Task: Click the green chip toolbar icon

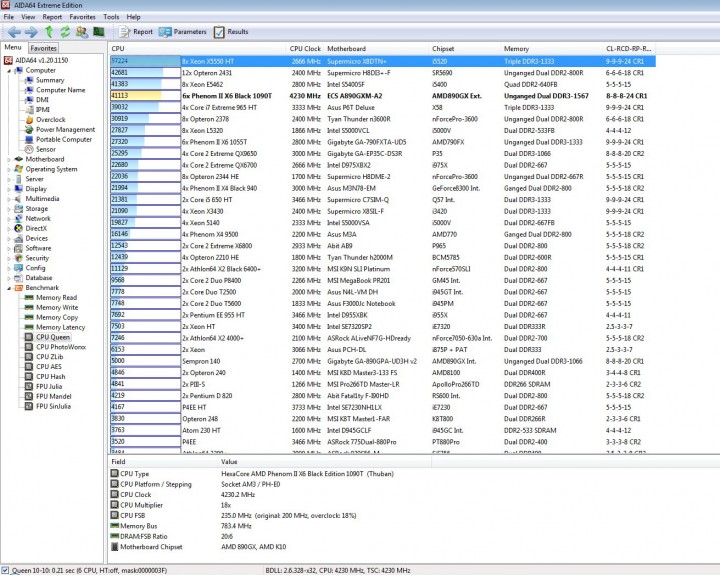Action: click(x=99, y=32)
